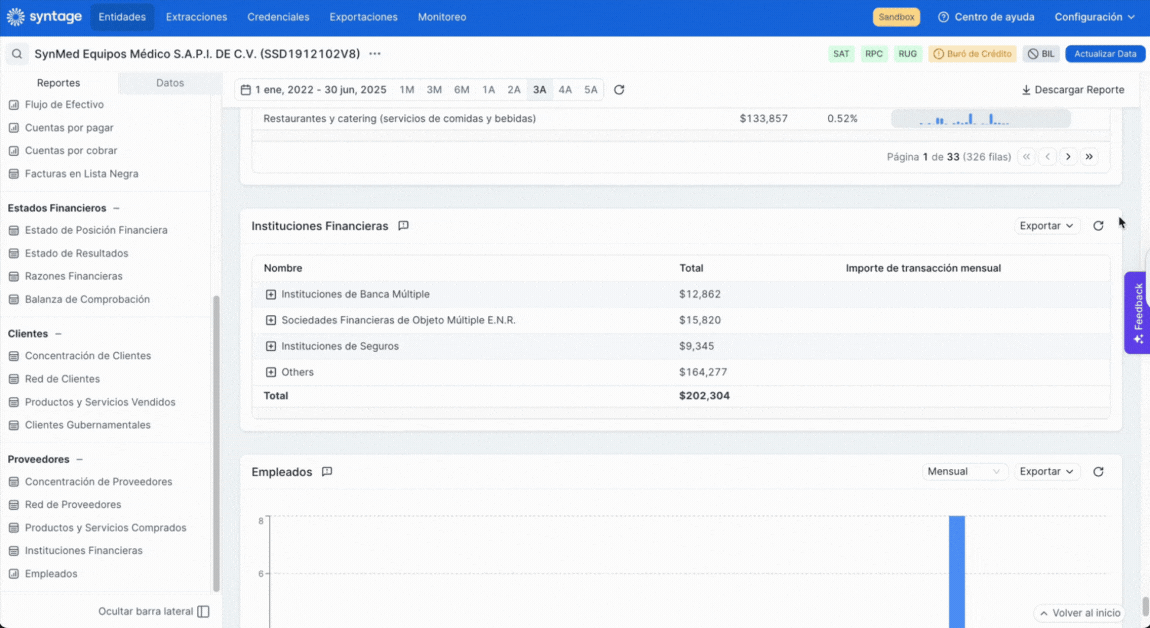
Task: Open the Monitoreo top menu
Action: 442,17
